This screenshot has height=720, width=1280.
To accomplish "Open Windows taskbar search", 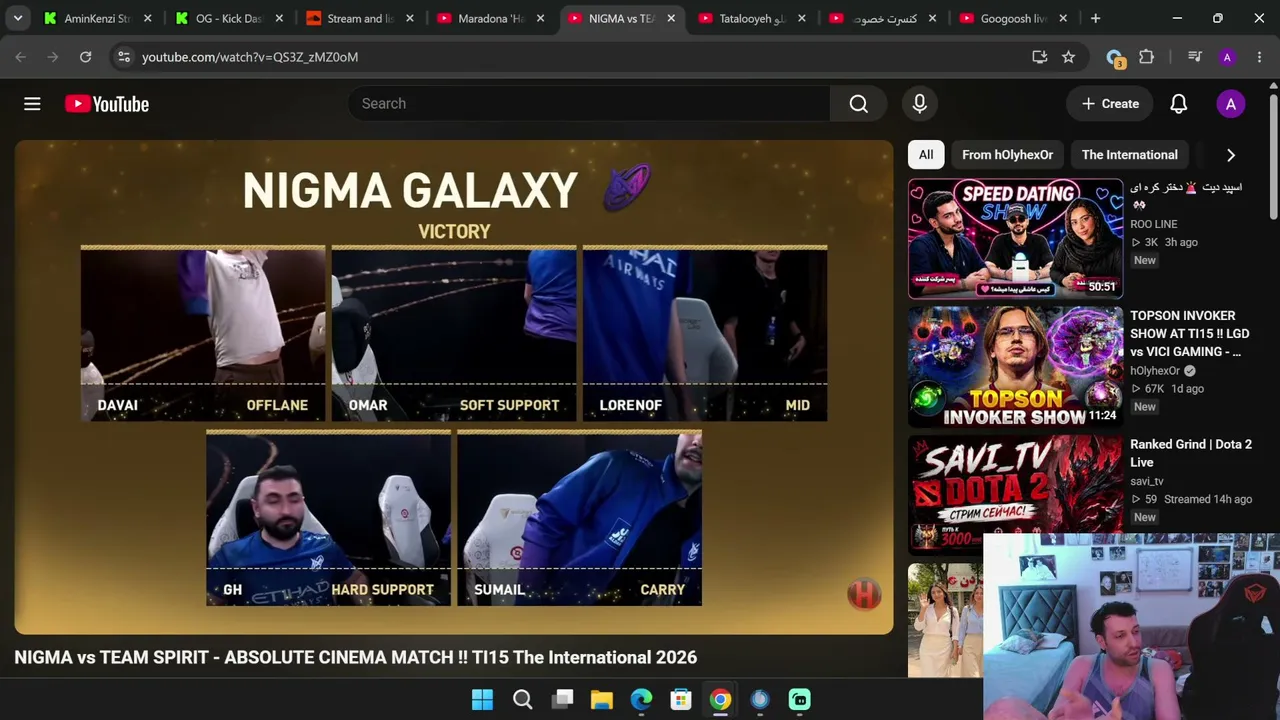I will click(x=522, y=700).
